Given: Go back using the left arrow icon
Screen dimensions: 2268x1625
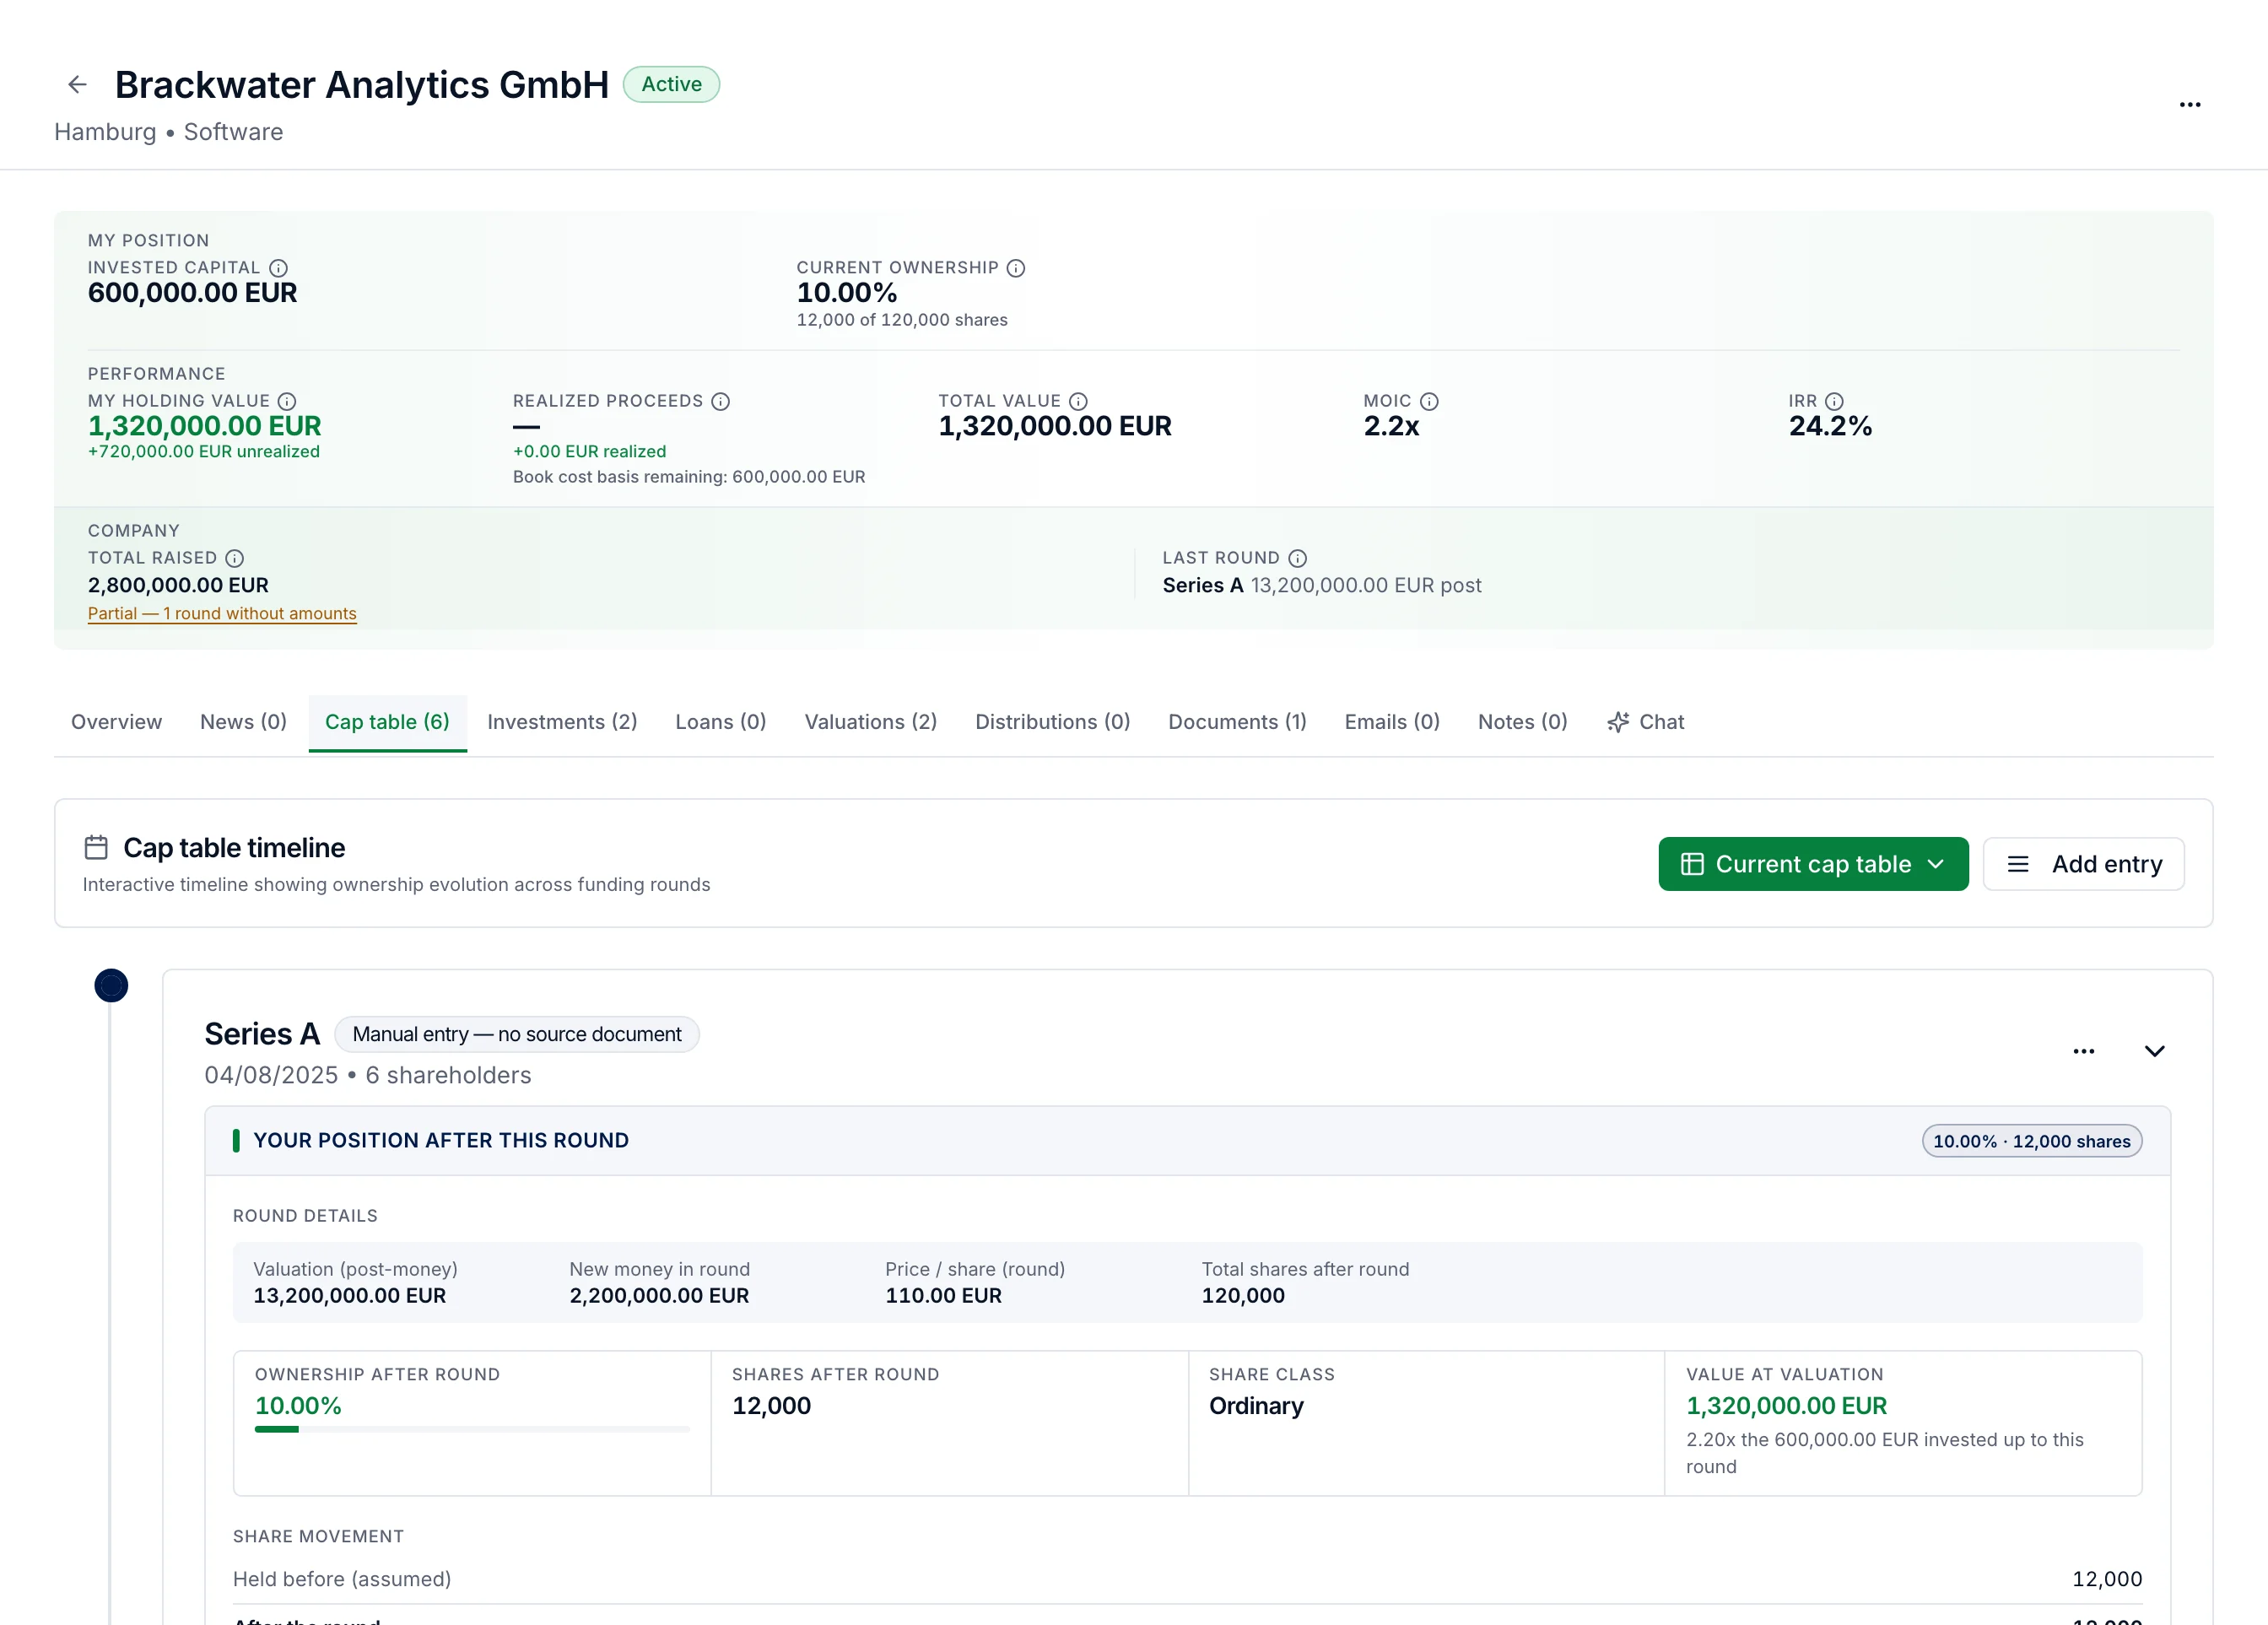Looking at the screenshot, I should [77, 85].
